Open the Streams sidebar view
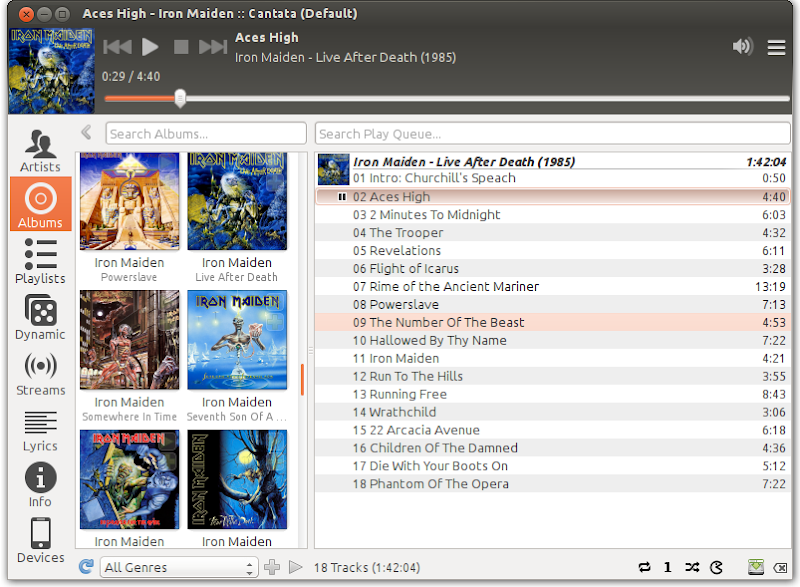Viewport: 800px width, 587px height. 40,373
